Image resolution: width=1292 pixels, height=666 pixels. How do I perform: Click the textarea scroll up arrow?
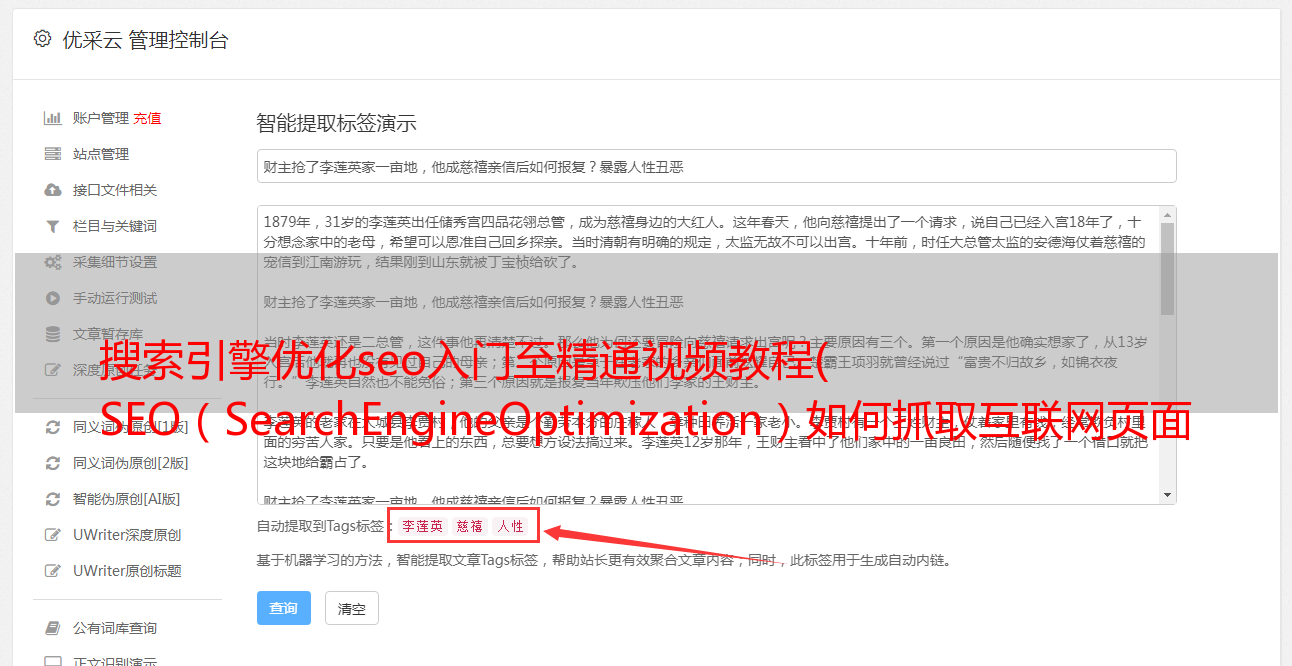1167,214
